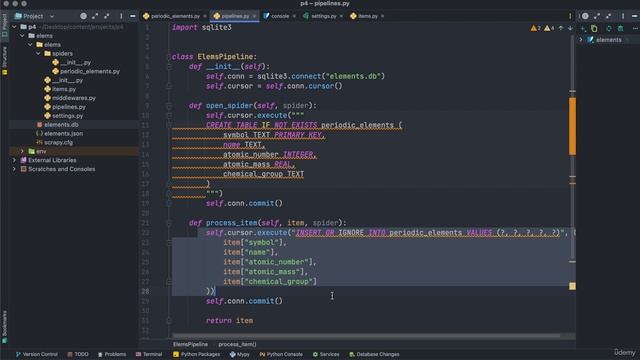
Task: Select middlewares.py in project tree
Action: point(70,98)
